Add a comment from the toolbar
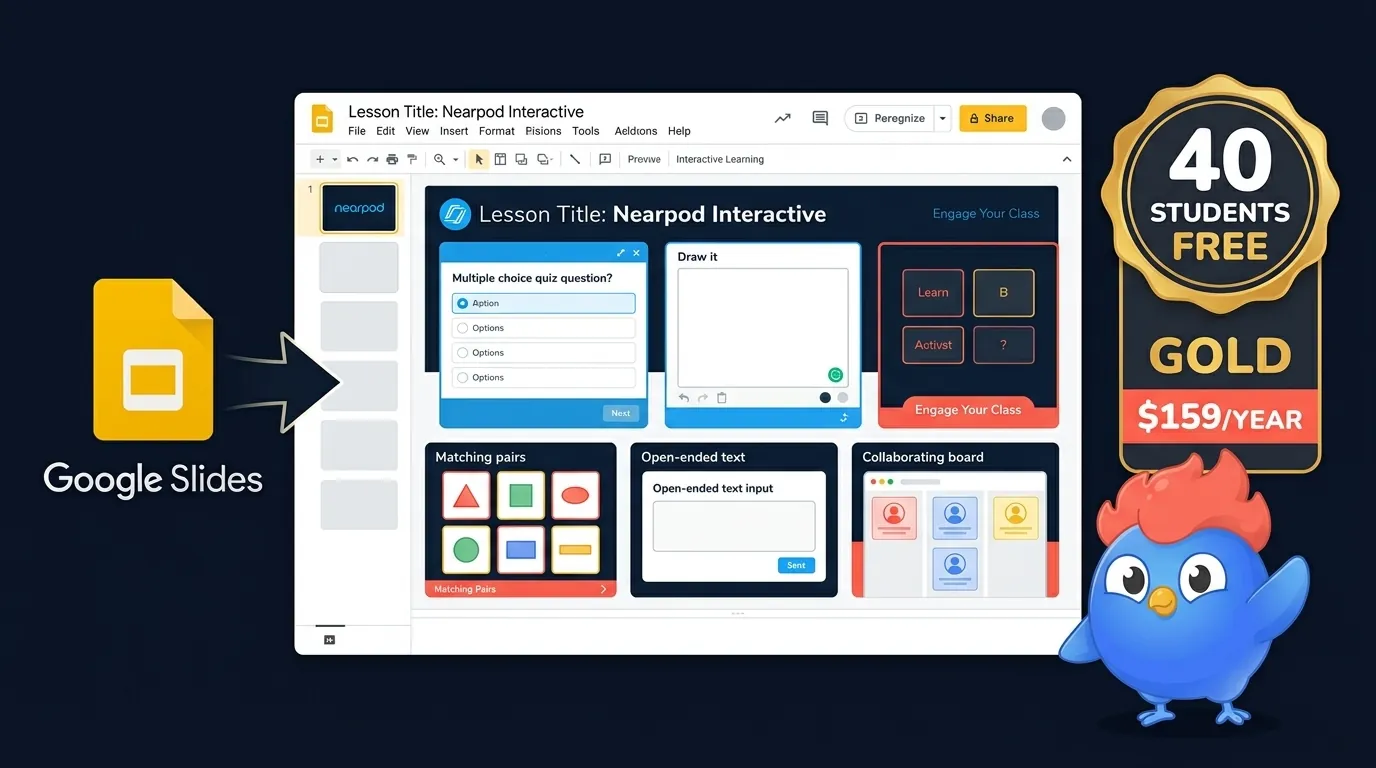The height and width of the screenshot is (768, 1376). 605,158
